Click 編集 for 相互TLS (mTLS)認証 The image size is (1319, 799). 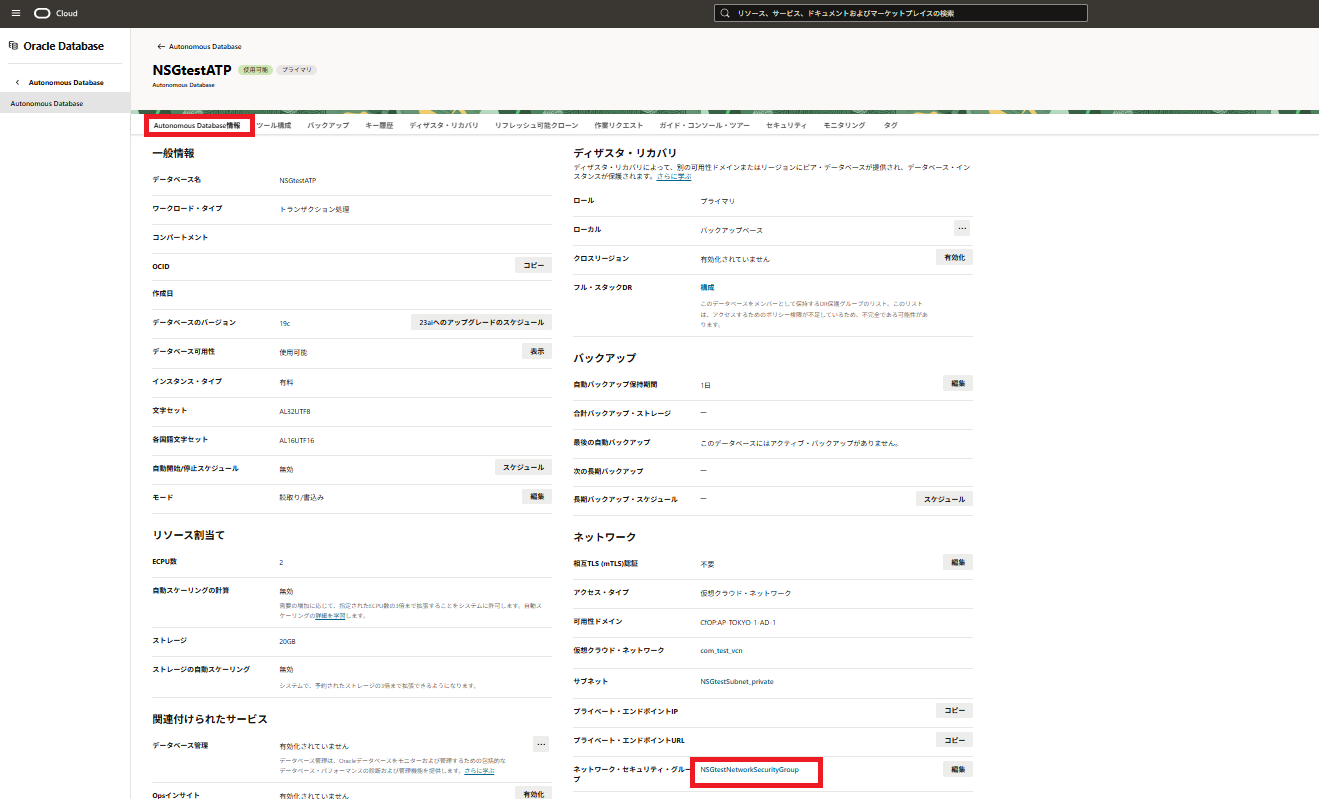[958, 562]
